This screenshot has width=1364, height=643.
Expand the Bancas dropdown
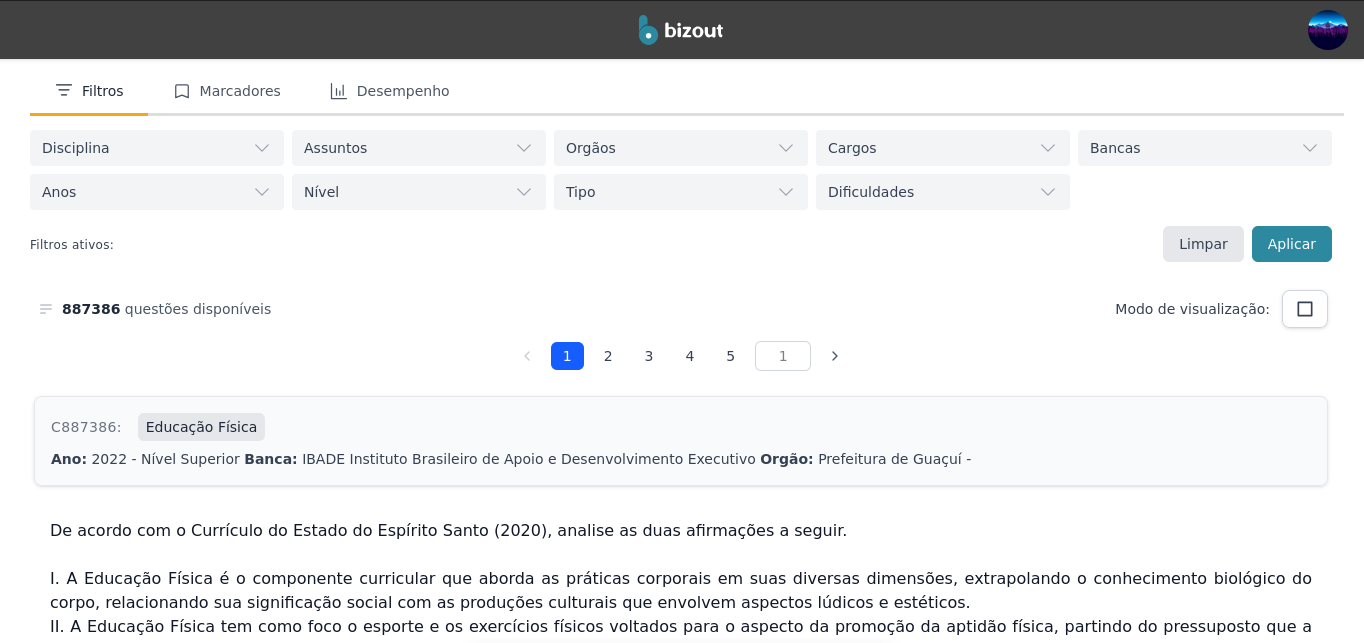click(1204, 148)
